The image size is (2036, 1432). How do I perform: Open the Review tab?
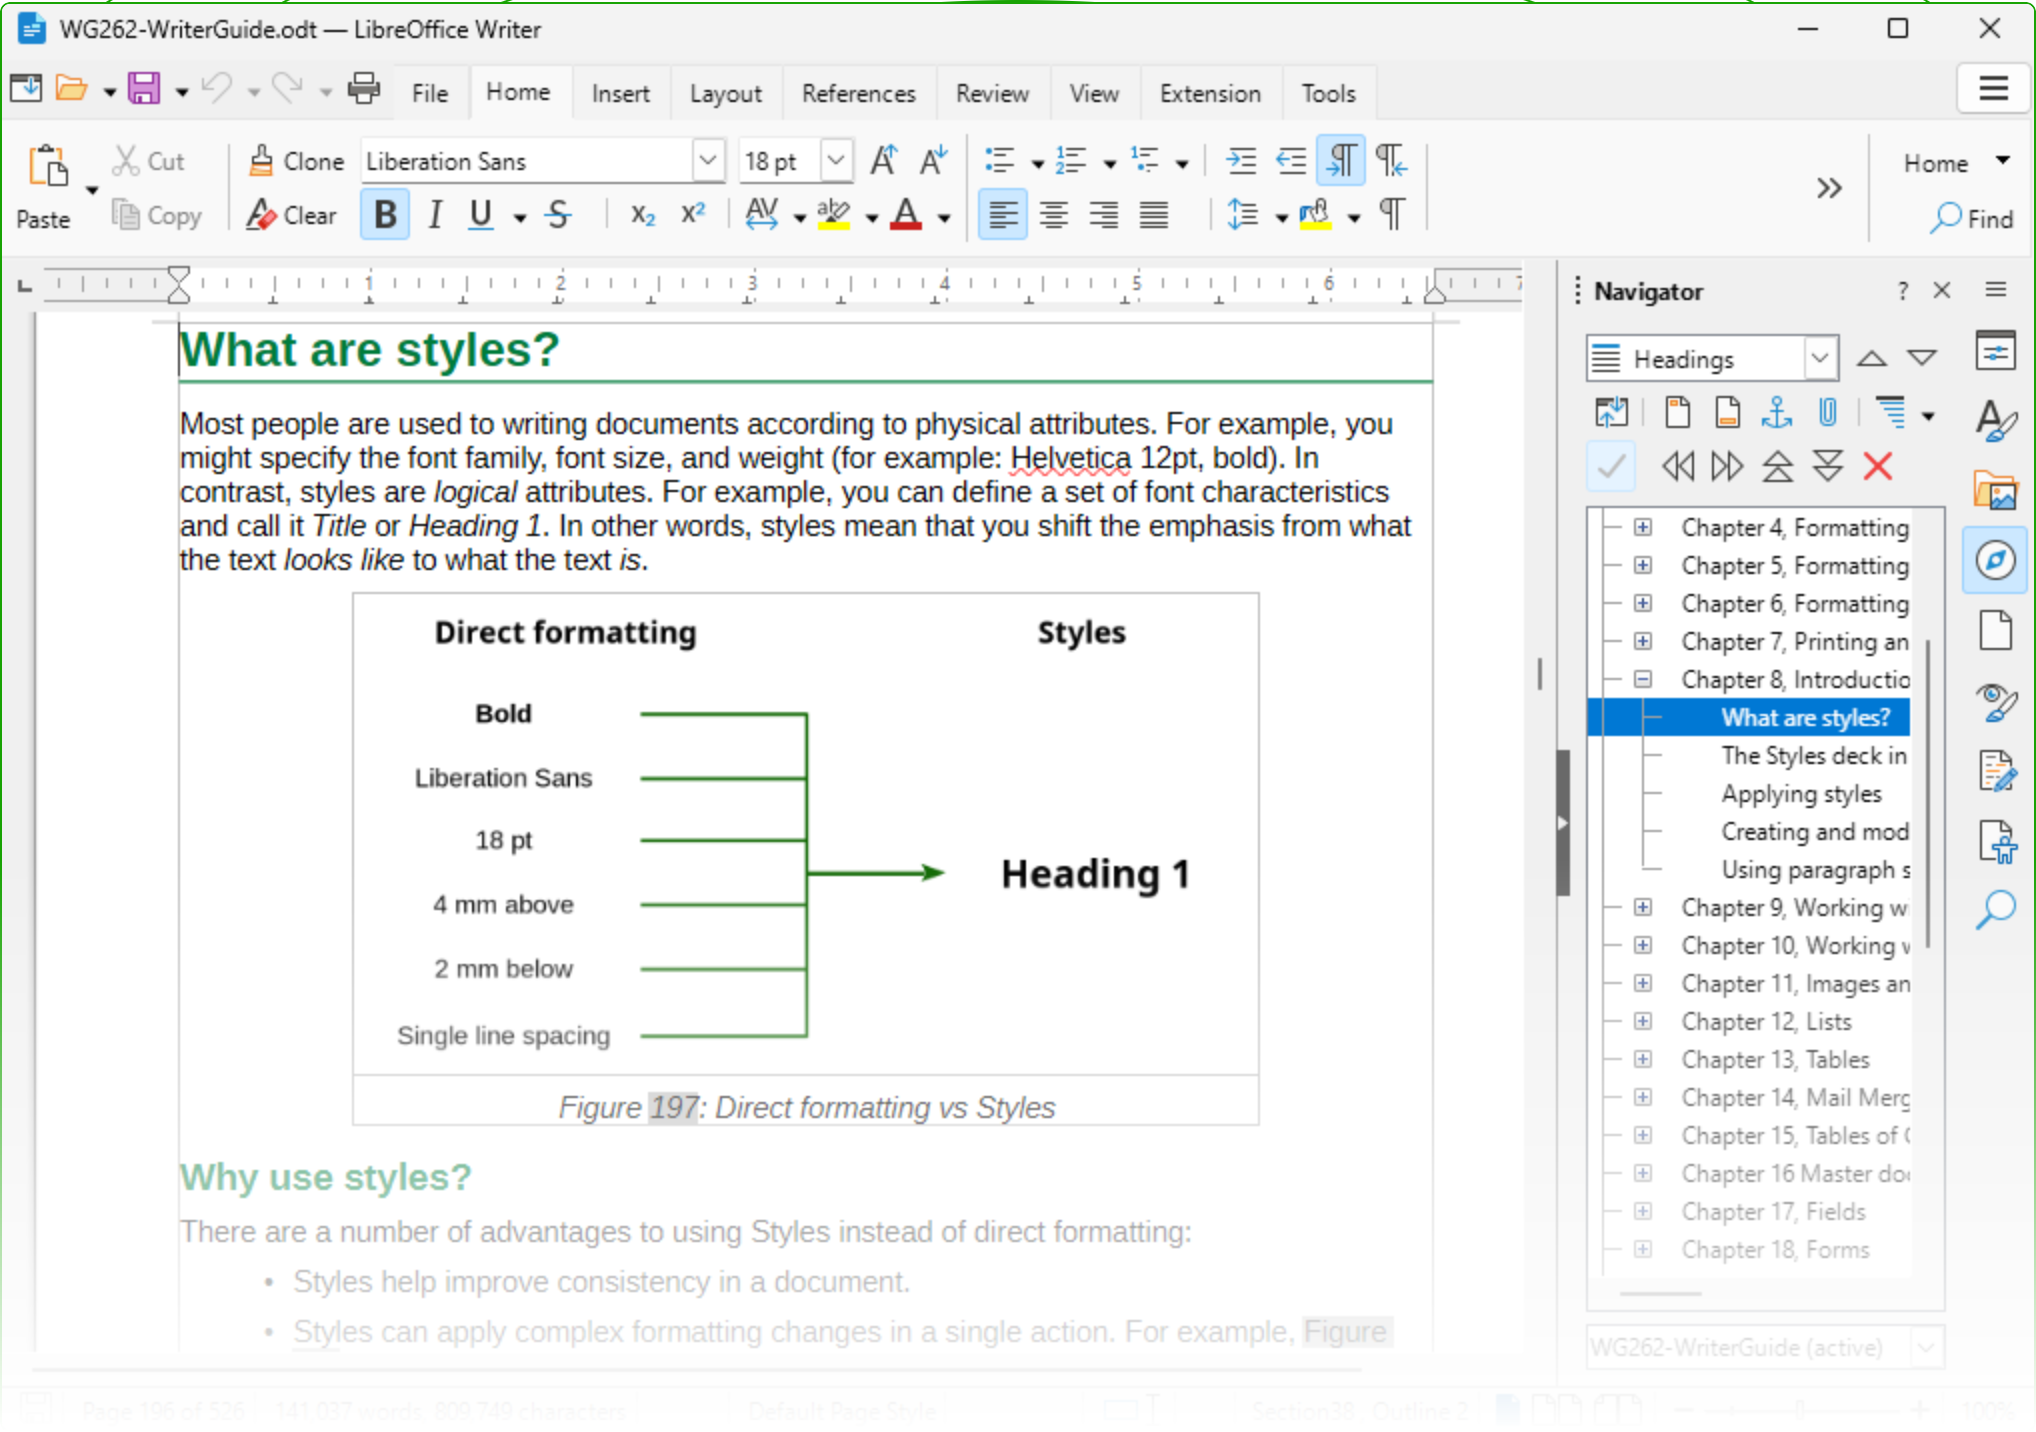click(992, 93)
